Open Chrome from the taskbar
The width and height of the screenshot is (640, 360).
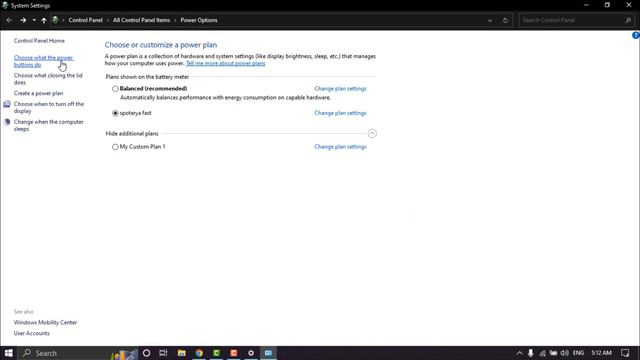pyautogui.click(x=199, y=353)
